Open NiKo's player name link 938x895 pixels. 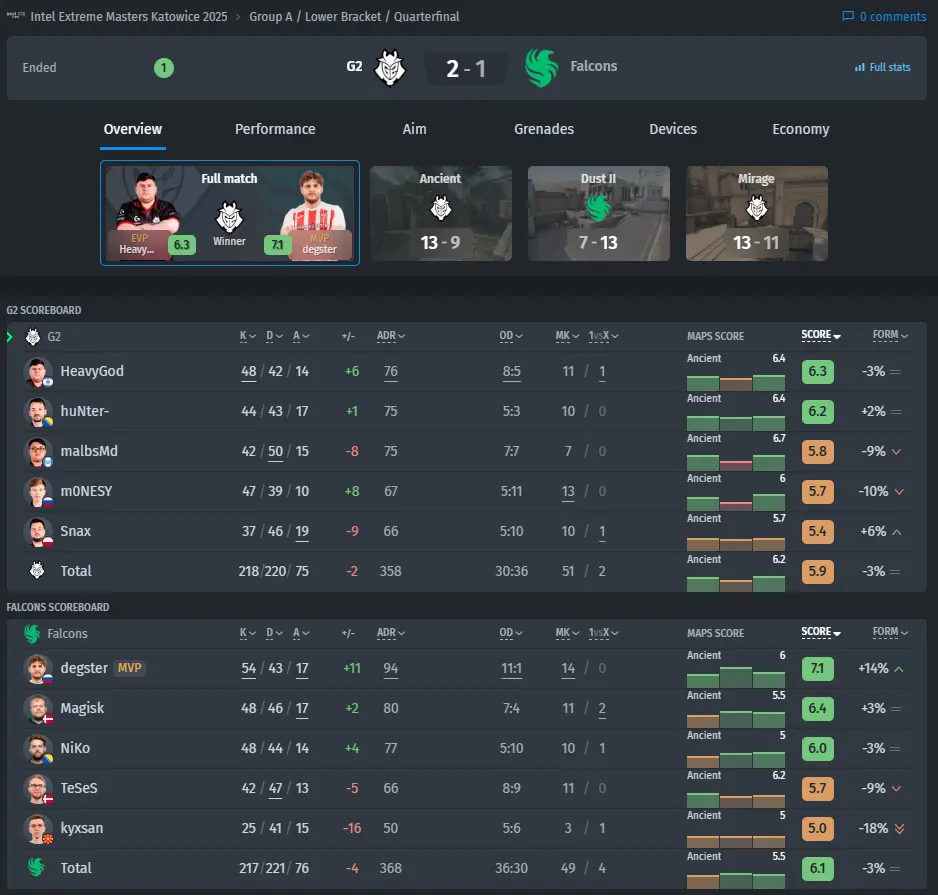point(75,748)
